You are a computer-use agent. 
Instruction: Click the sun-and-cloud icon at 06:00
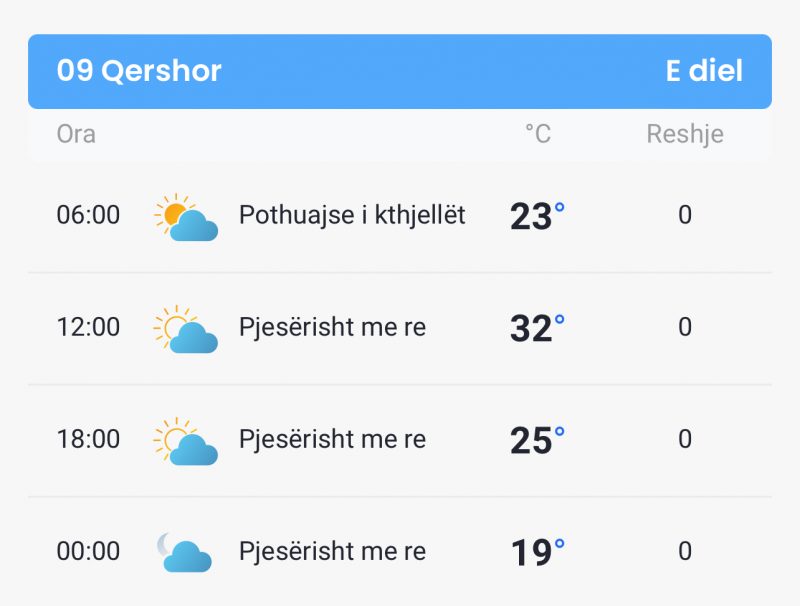[186, 217]
